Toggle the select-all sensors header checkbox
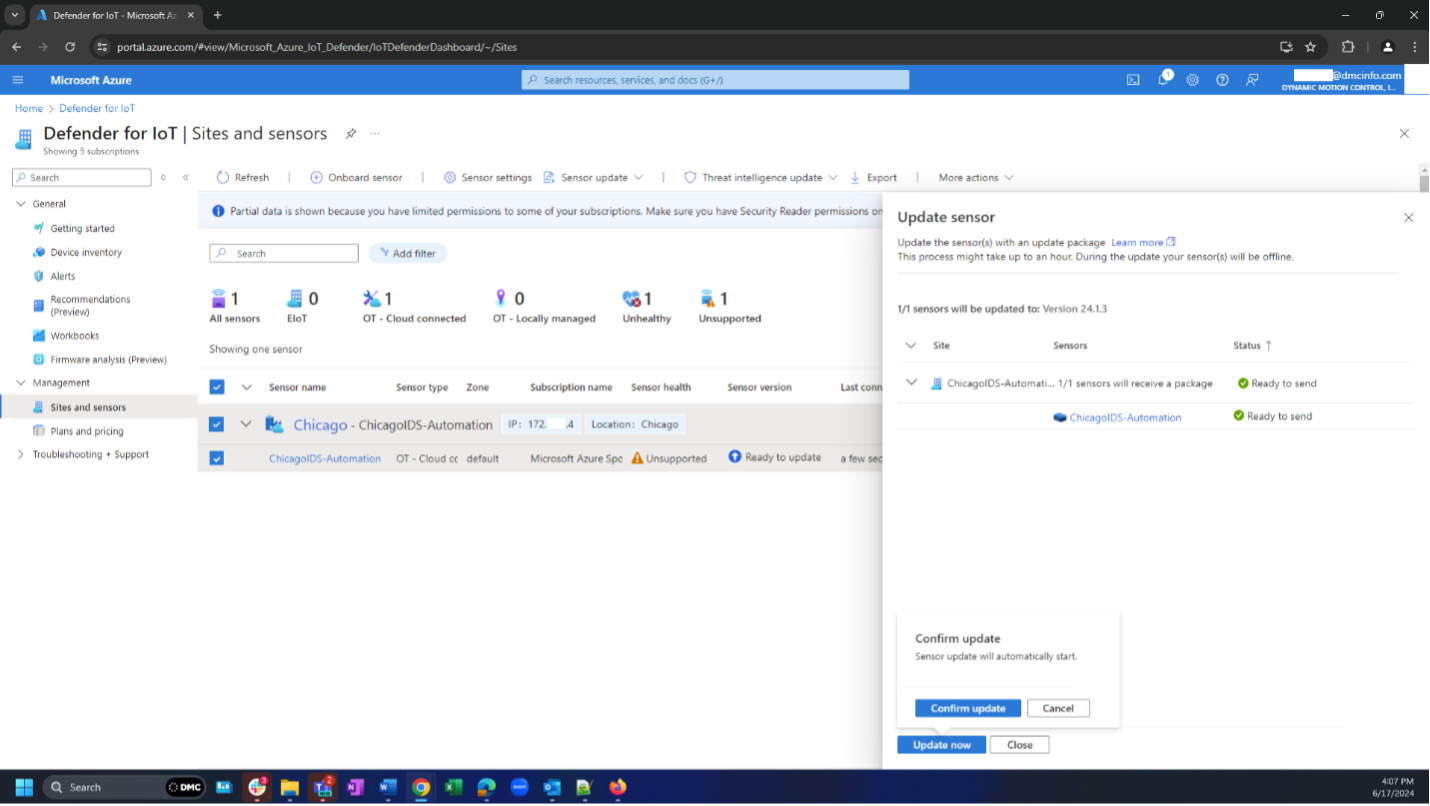This screenshot has height=806, width=1430. [x=217, y=387]
